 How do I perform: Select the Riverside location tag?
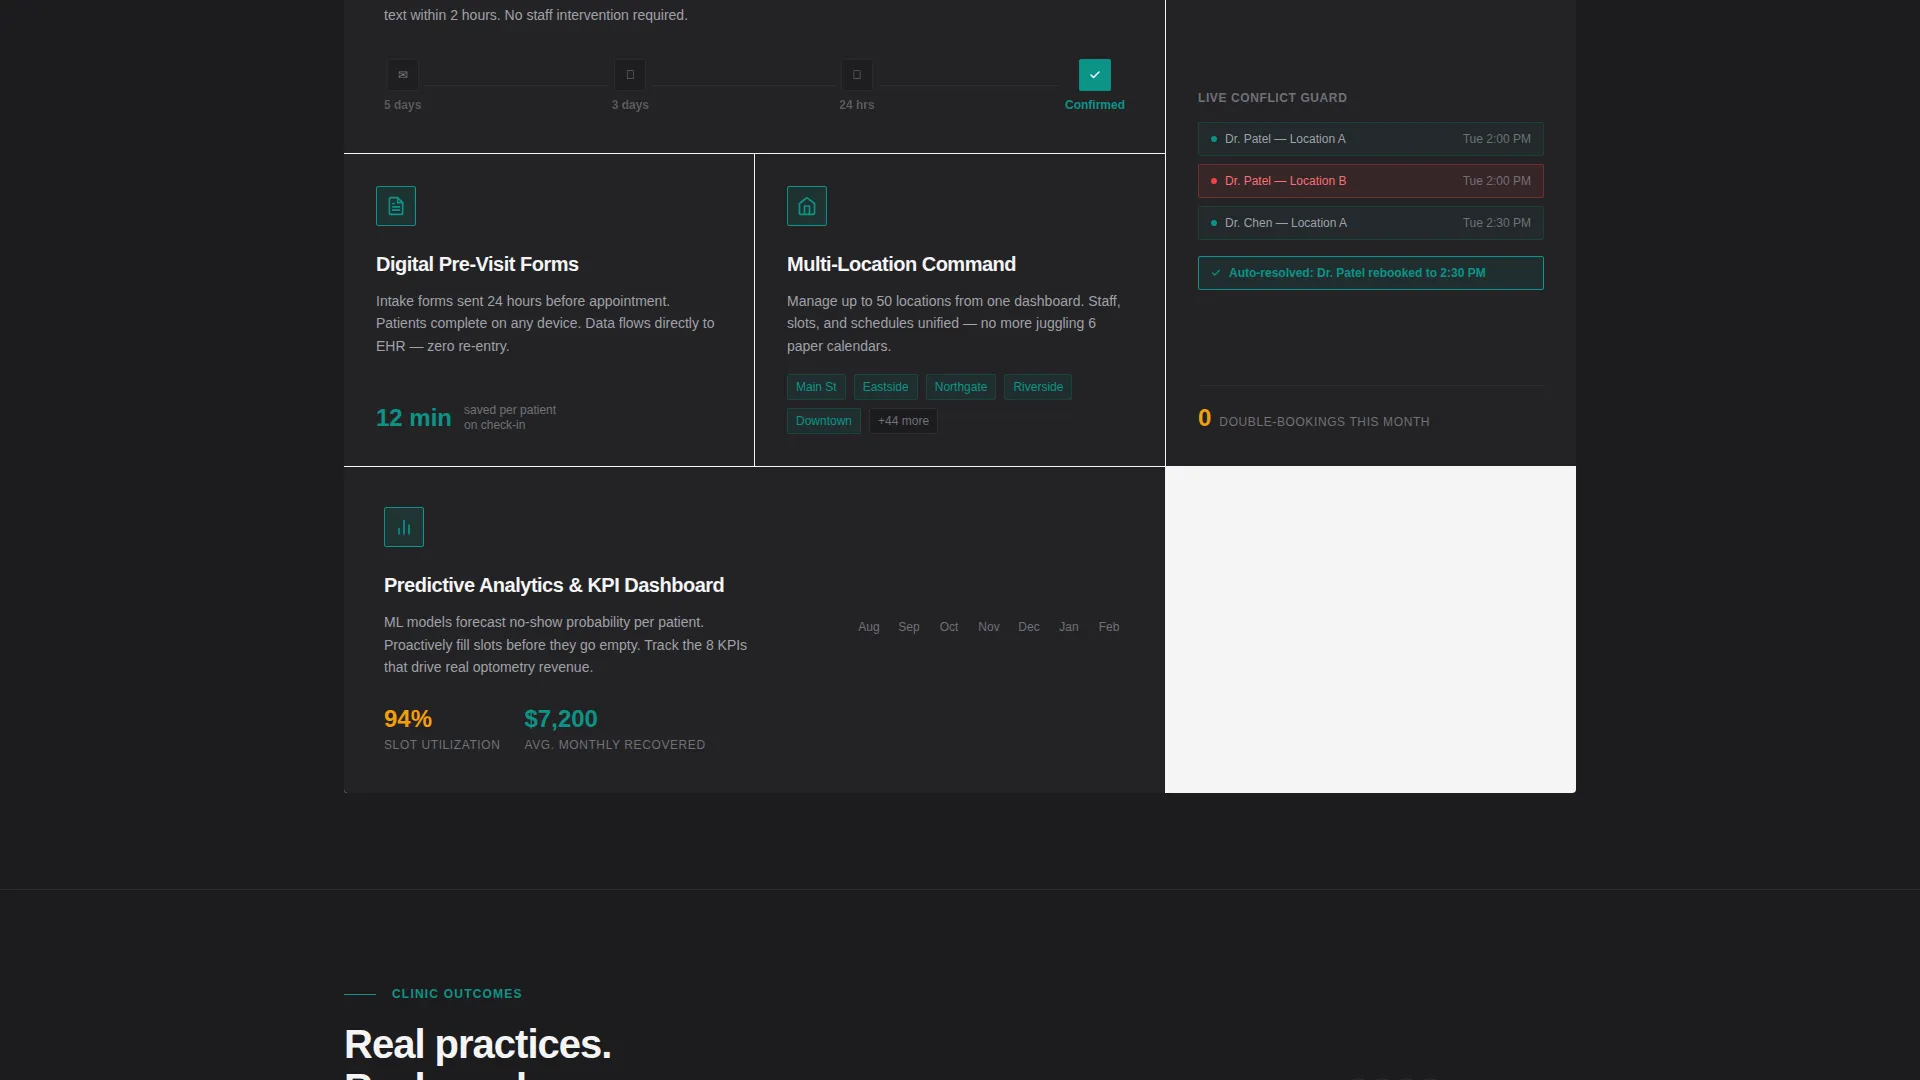point(1038,387)
